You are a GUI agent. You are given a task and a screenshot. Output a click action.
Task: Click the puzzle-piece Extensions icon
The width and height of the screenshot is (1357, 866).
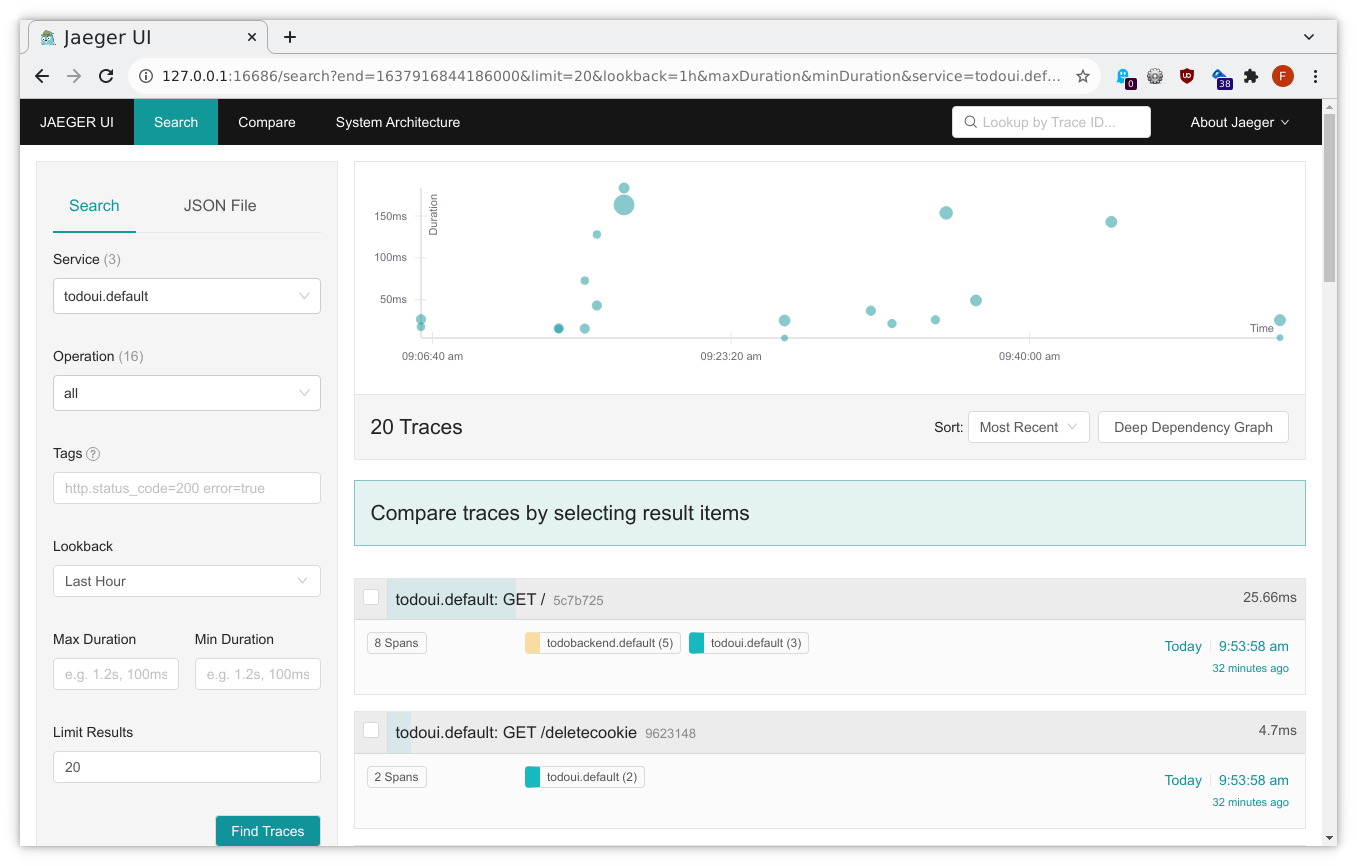1250,76
